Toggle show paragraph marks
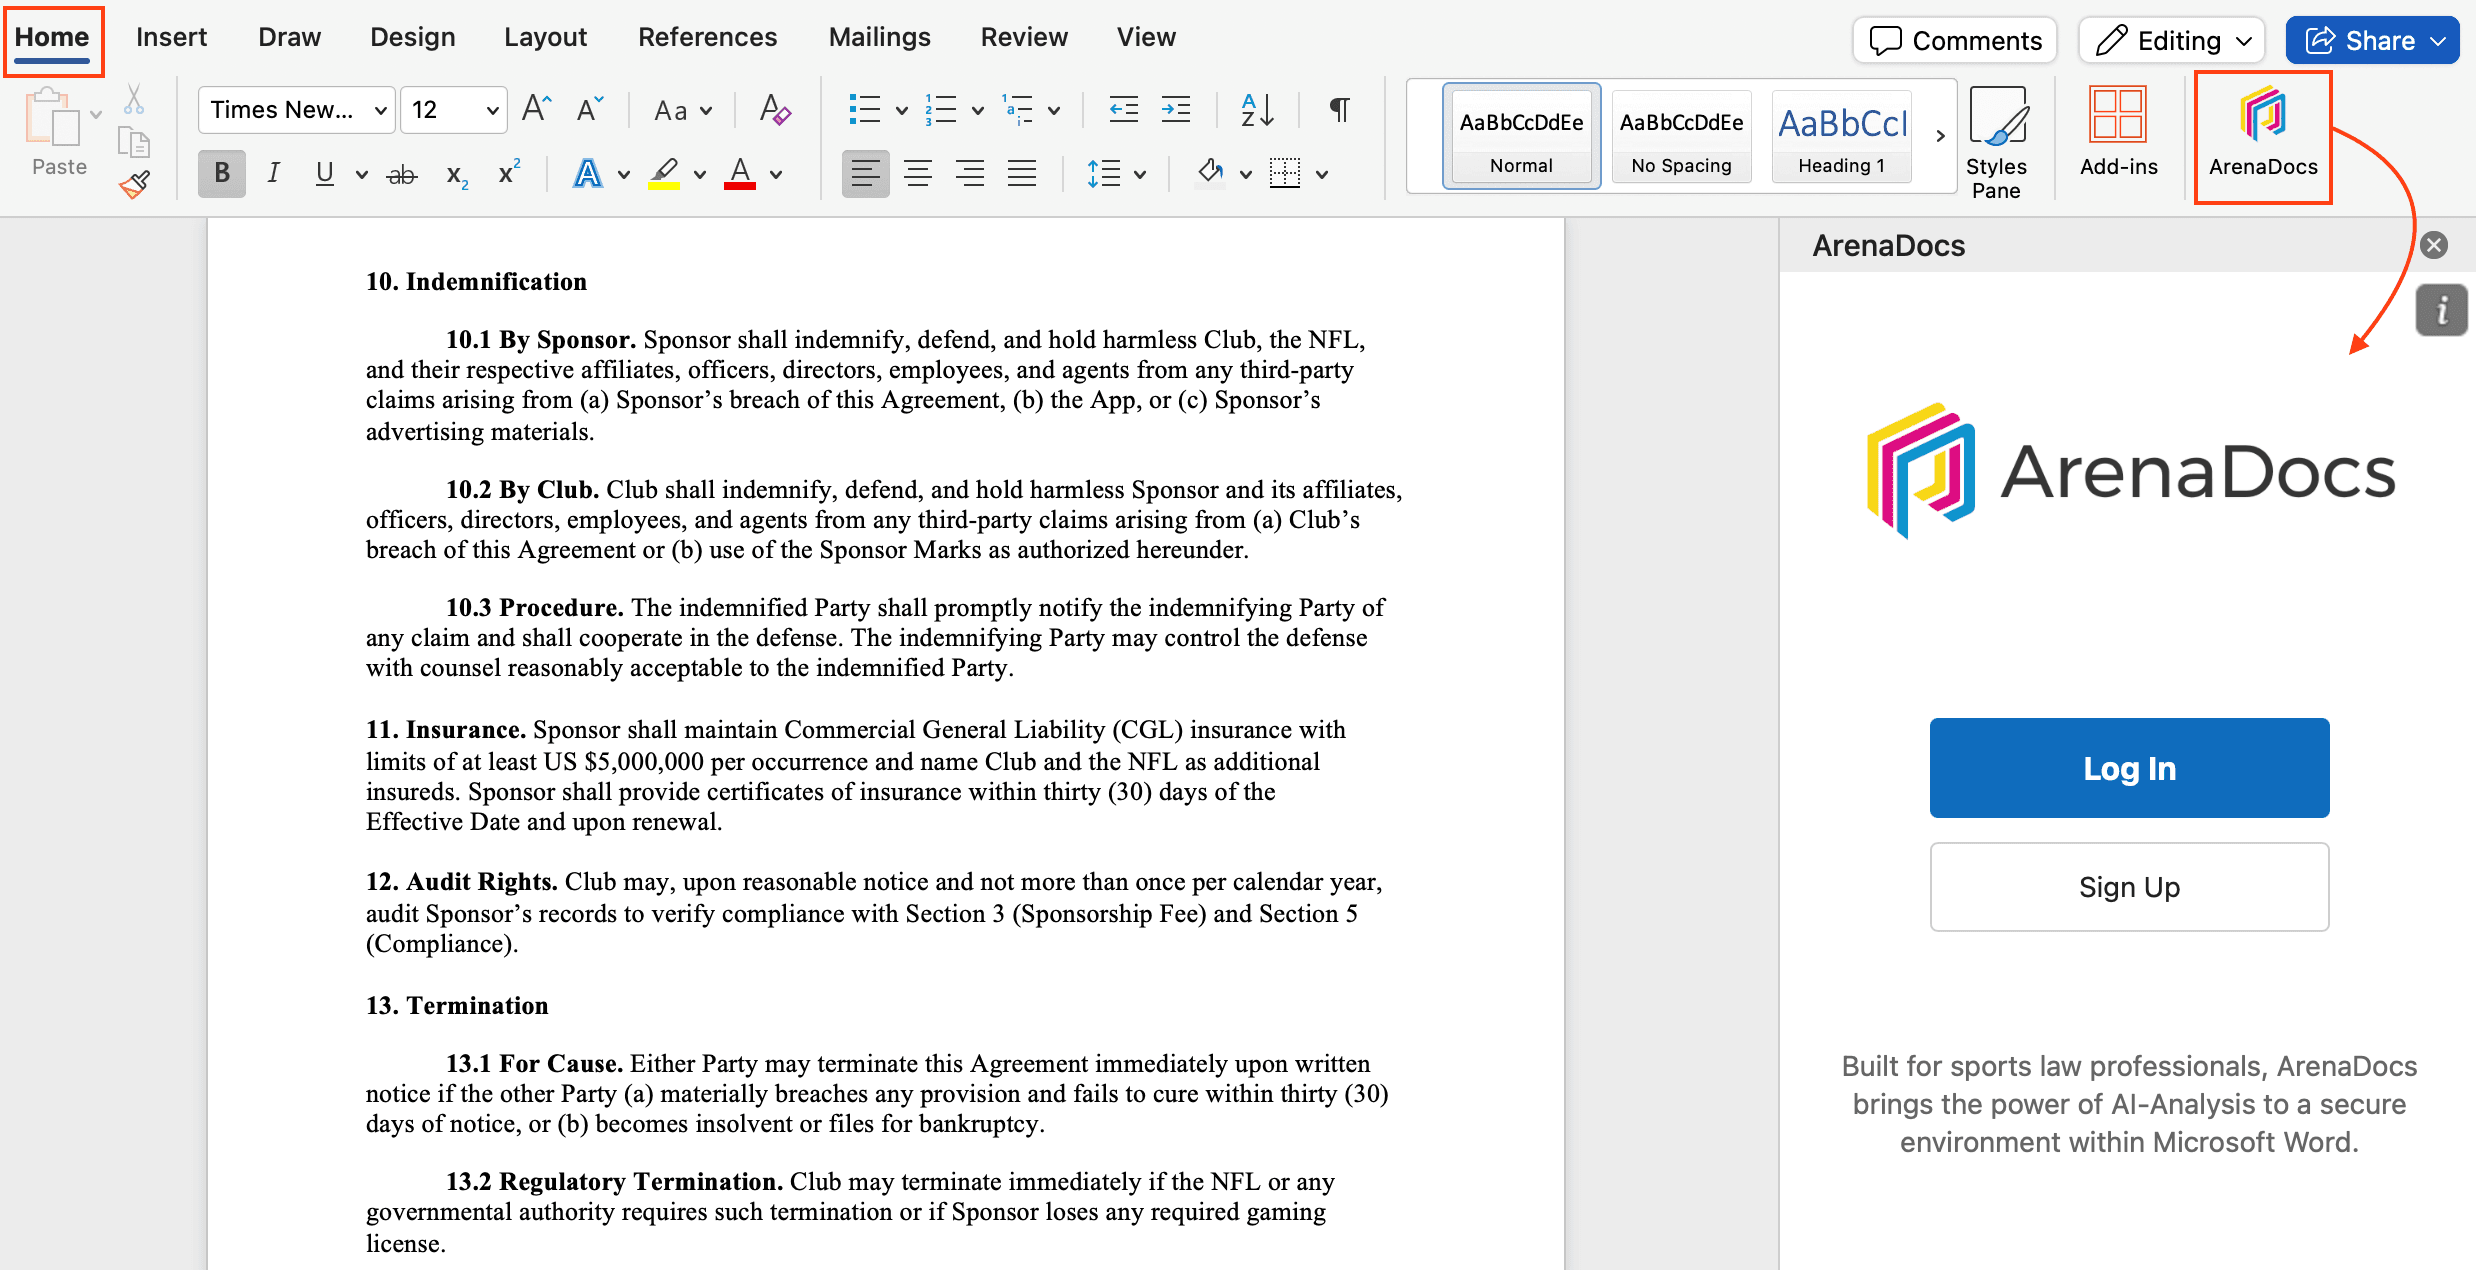Screen dimensions: 2476x1270 [x=1339, y=110]
